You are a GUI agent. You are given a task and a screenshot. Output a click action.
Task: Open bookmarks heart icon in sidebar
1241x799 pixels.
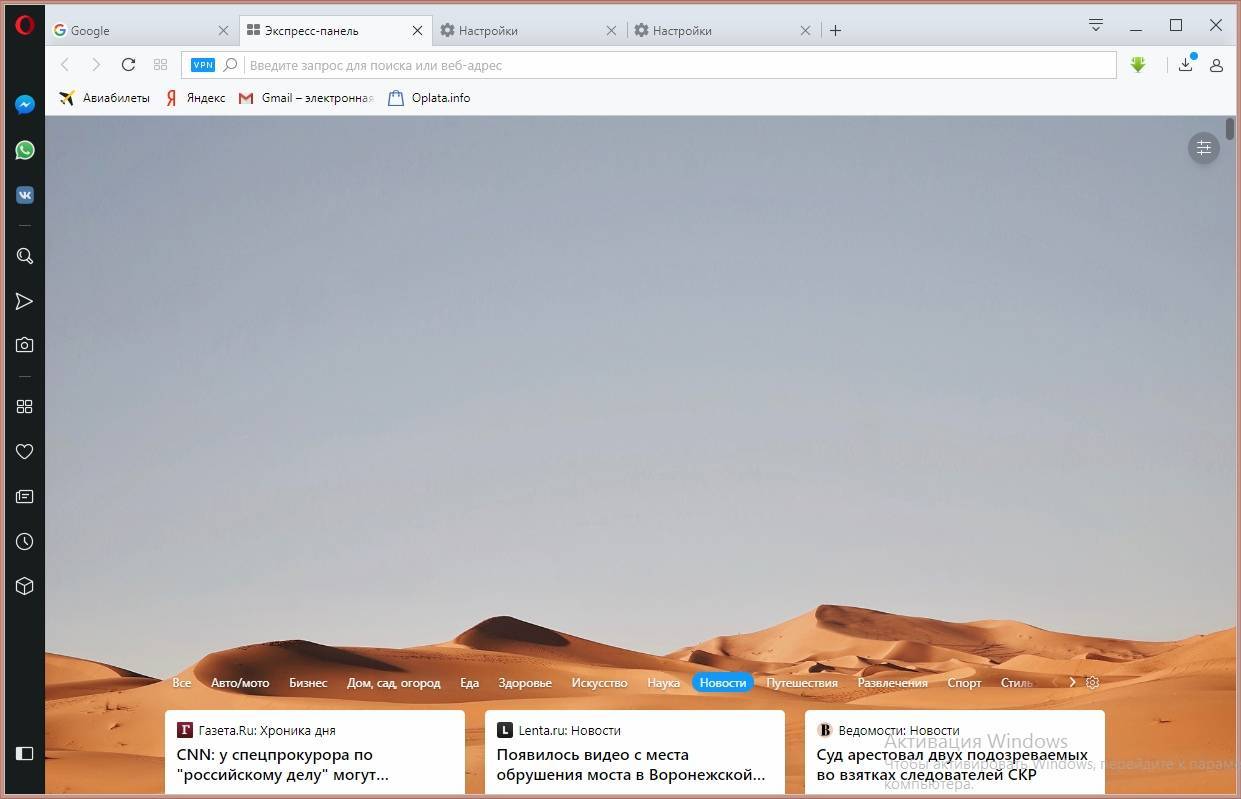[x=25, y=452]
